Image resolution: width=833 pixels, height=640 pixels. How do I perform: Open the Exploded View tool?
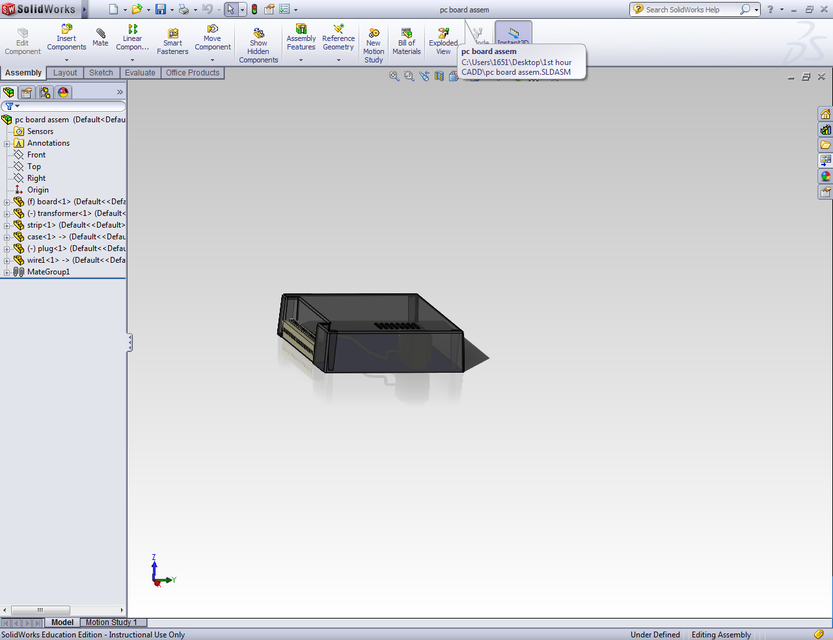(x=443, y=40)
